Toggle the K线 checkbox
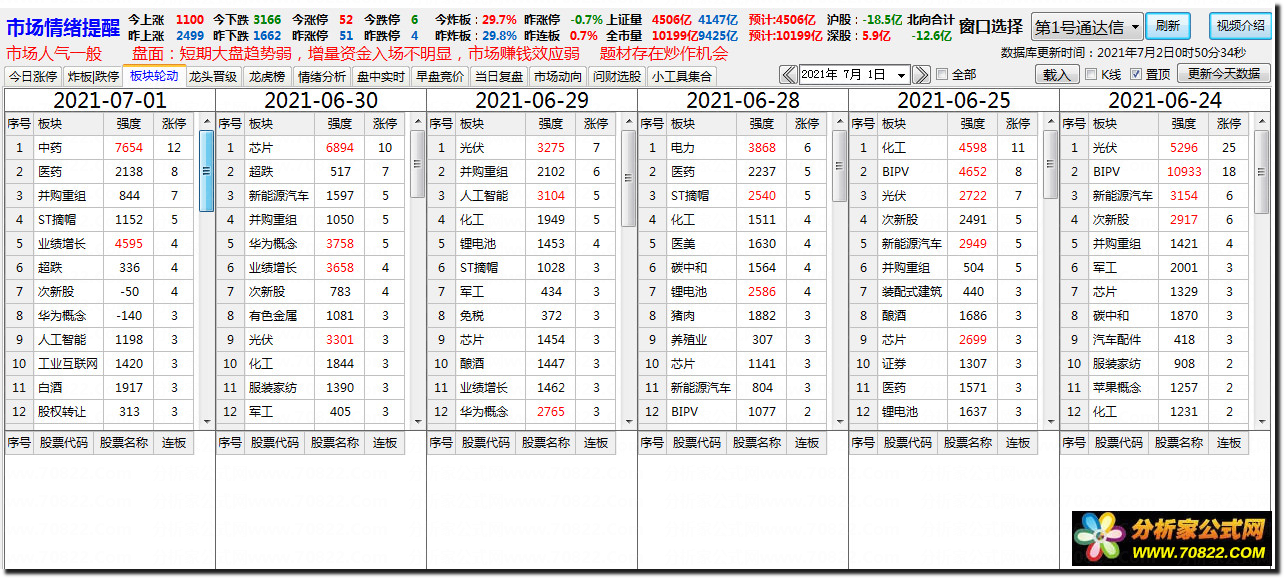Viewport: 1285px width, 578px height. pos(1091,74)
